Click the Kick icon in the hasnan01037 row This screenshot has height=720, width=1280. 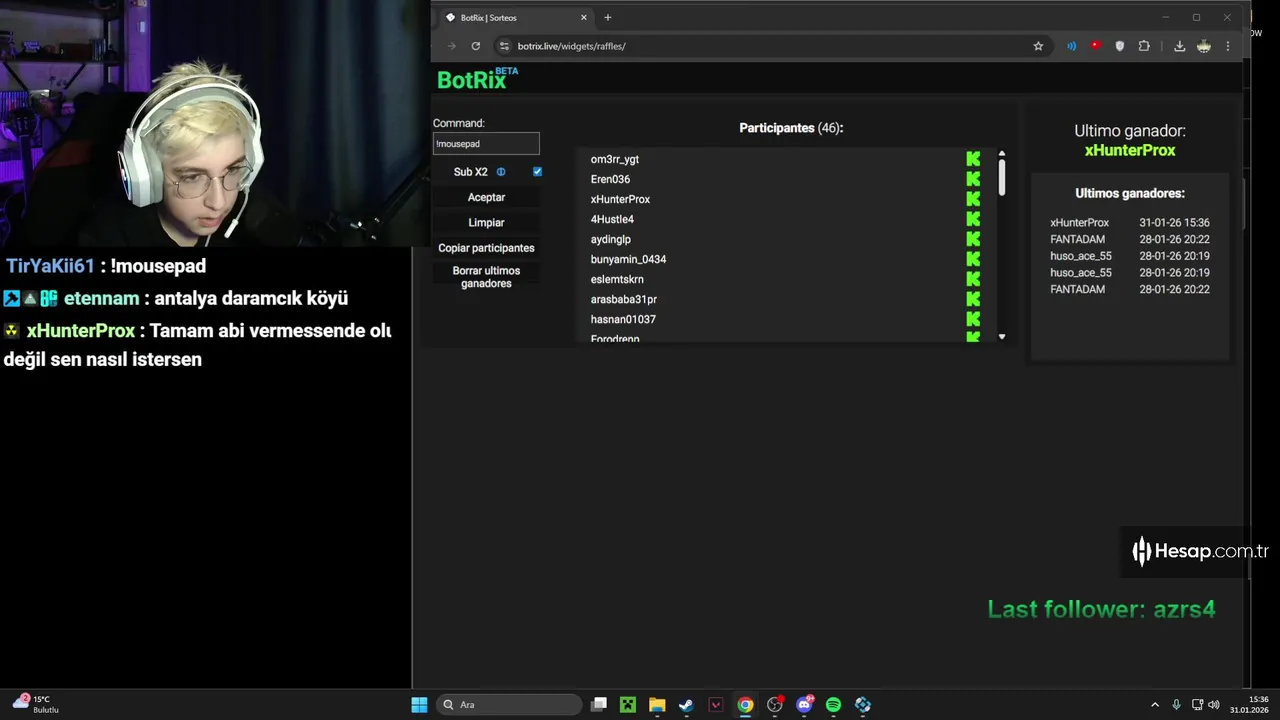[973, 319]
